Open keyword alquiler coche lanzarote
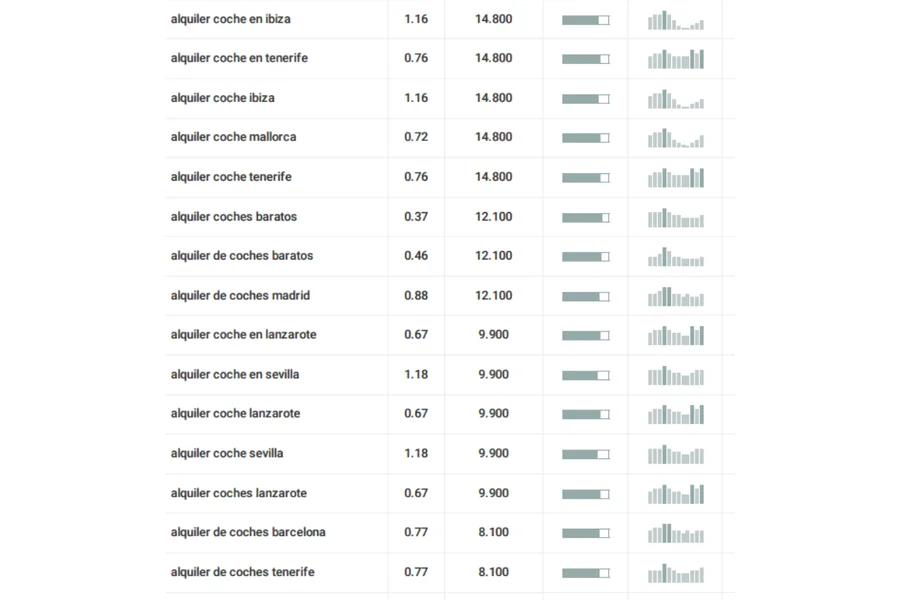The image size is (900, 600). tap(235, 413)
